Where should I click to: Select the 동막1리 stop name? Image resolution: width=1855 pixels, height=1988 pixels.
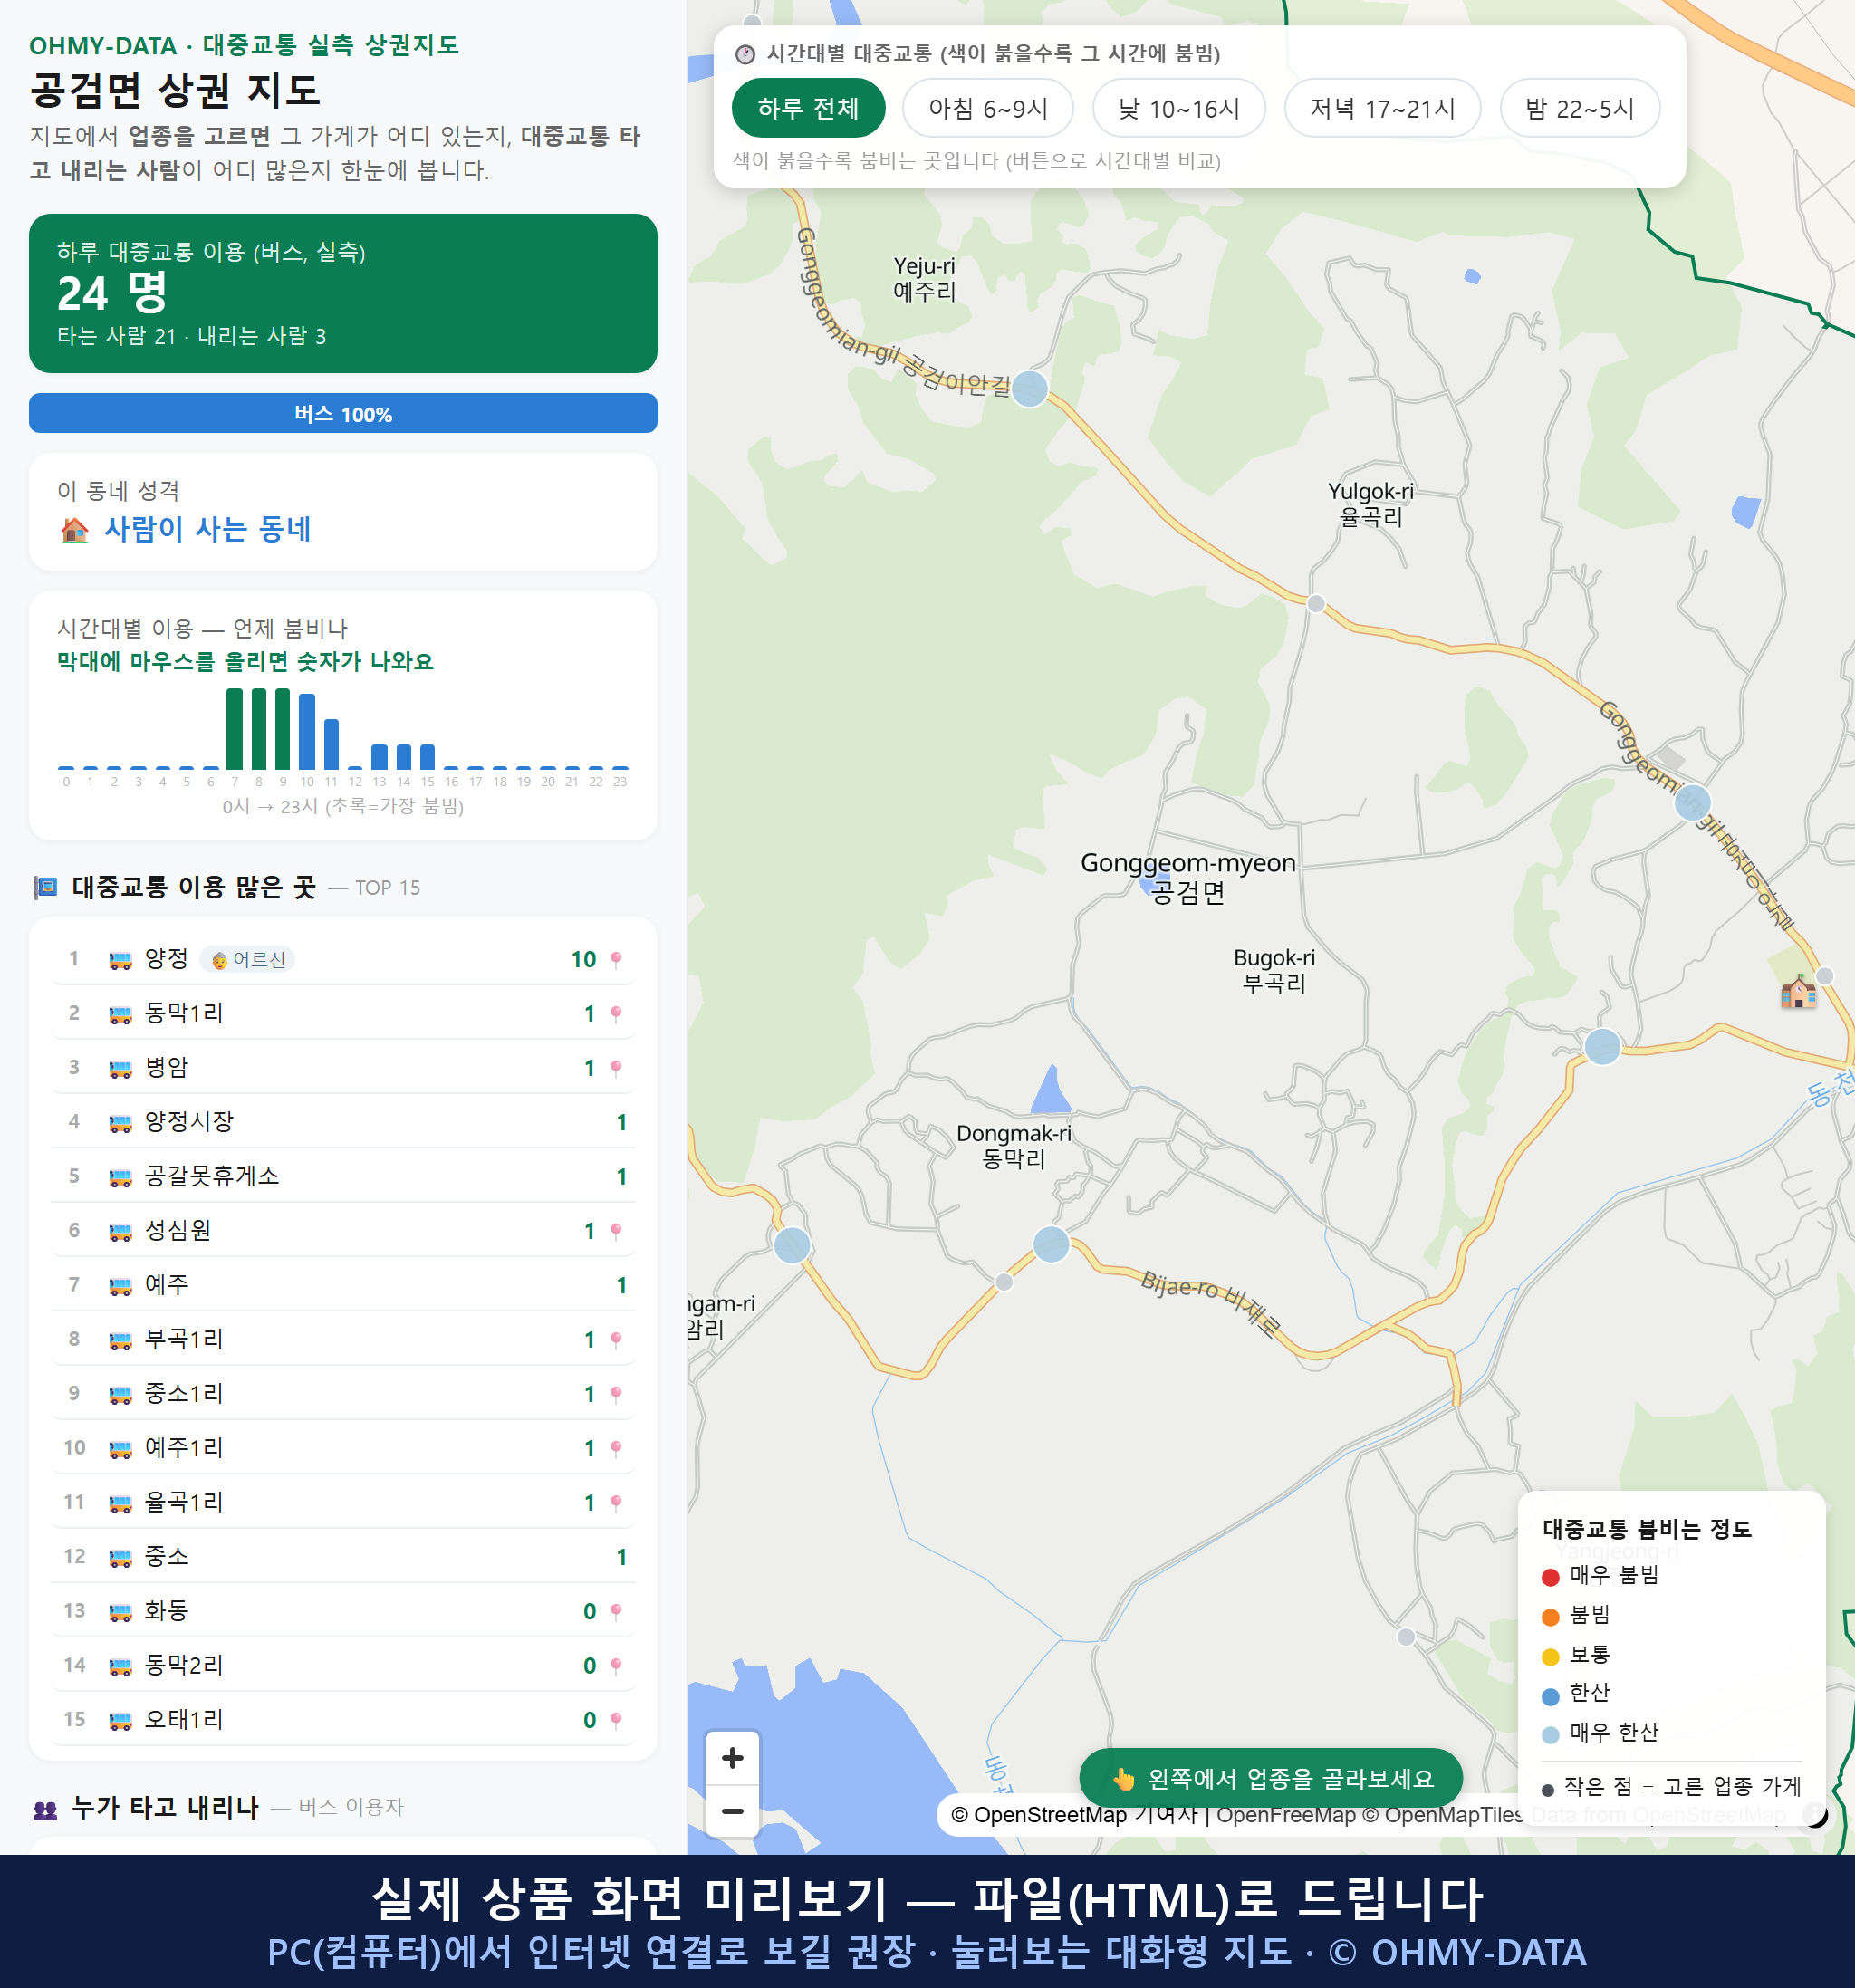tap(184, 1013)
